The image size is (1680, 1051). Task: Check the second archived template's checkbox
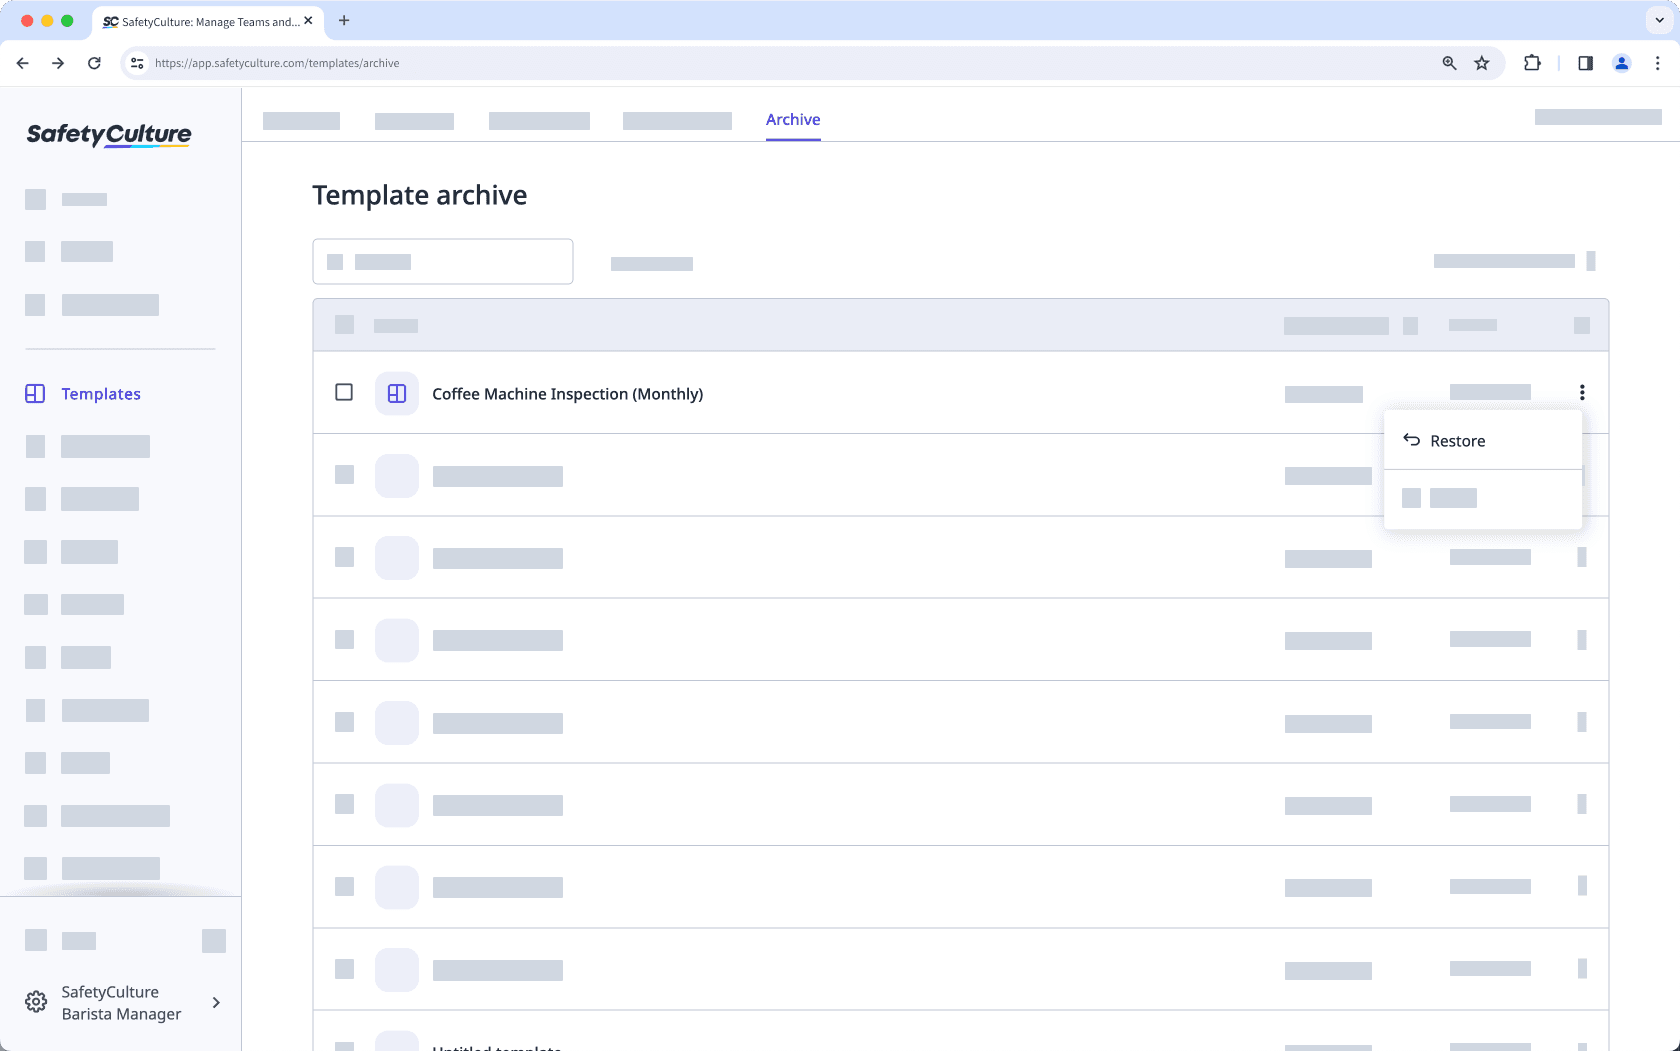click(344, 475)
